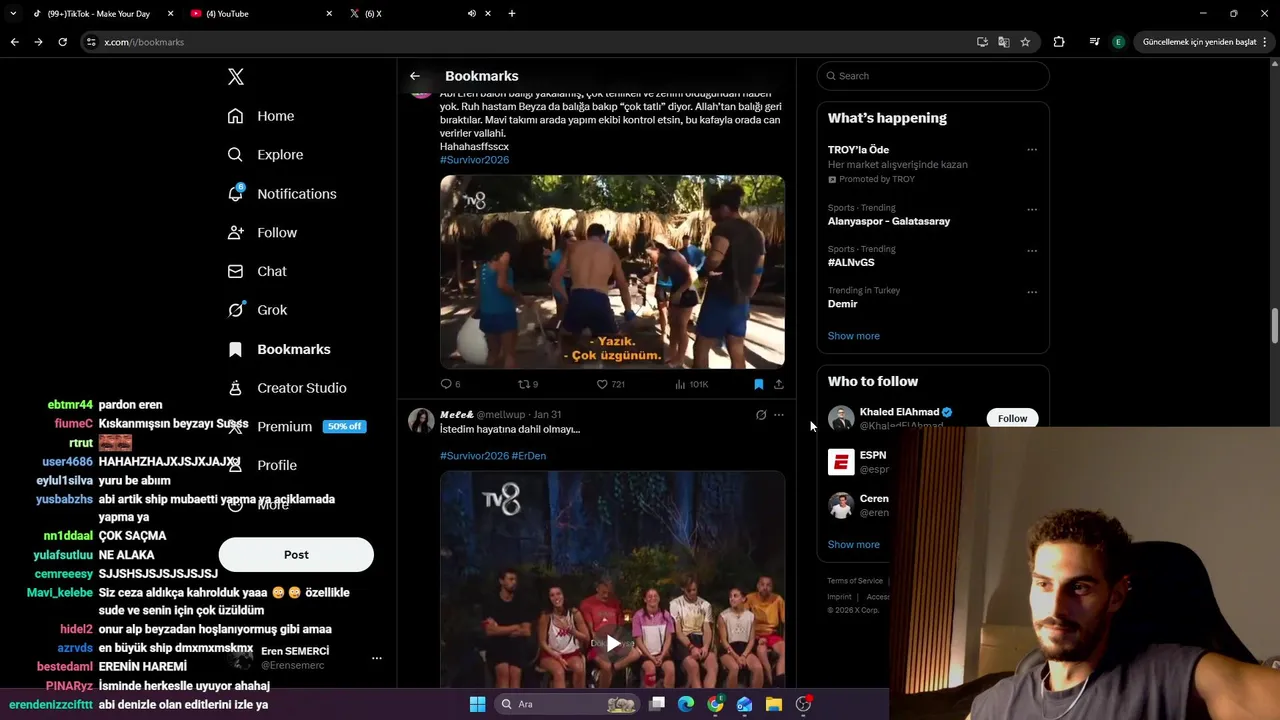This screenshot has height=720, width=1280.
Task: Open the Windows Start menu
Action: point(477,704)
